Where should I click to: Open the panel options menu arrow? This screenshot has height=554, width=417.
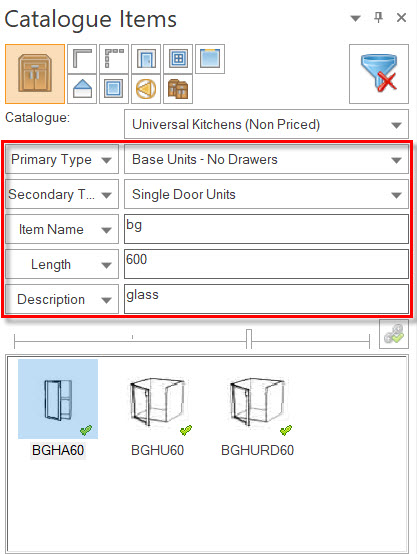click(355, 18)
